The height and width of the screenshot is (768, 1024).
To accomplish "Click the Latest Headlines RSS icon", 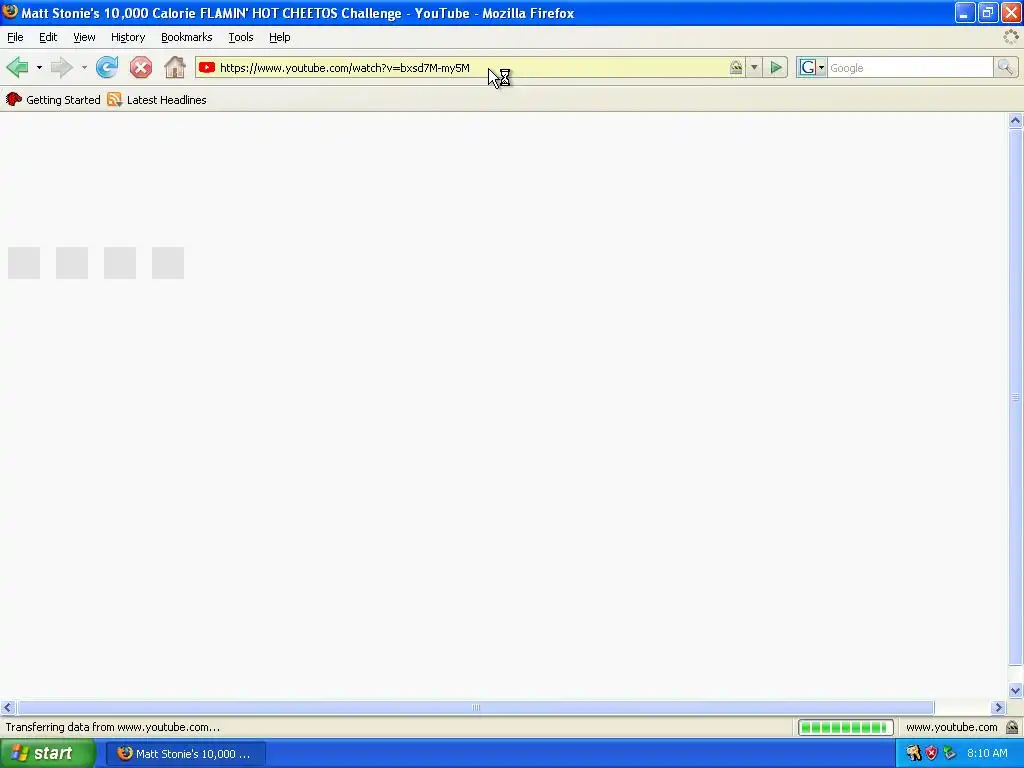I will coord(114,100).
